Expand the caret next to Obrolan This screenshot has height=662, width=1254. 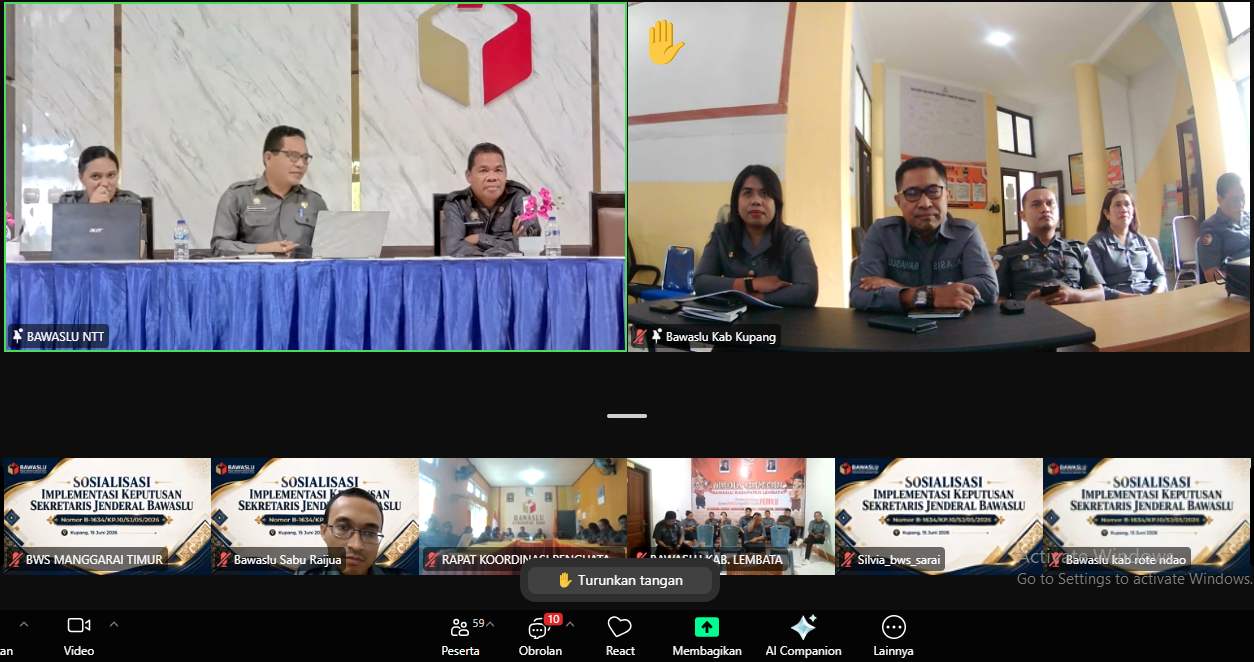(570, 624)
